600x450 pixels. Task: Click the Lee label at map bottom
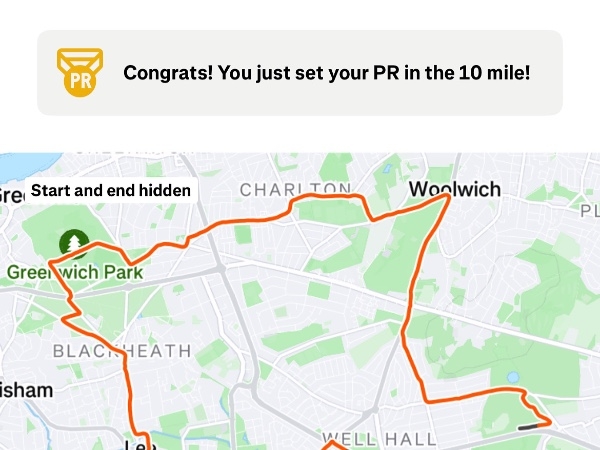(x=133, y=444)
